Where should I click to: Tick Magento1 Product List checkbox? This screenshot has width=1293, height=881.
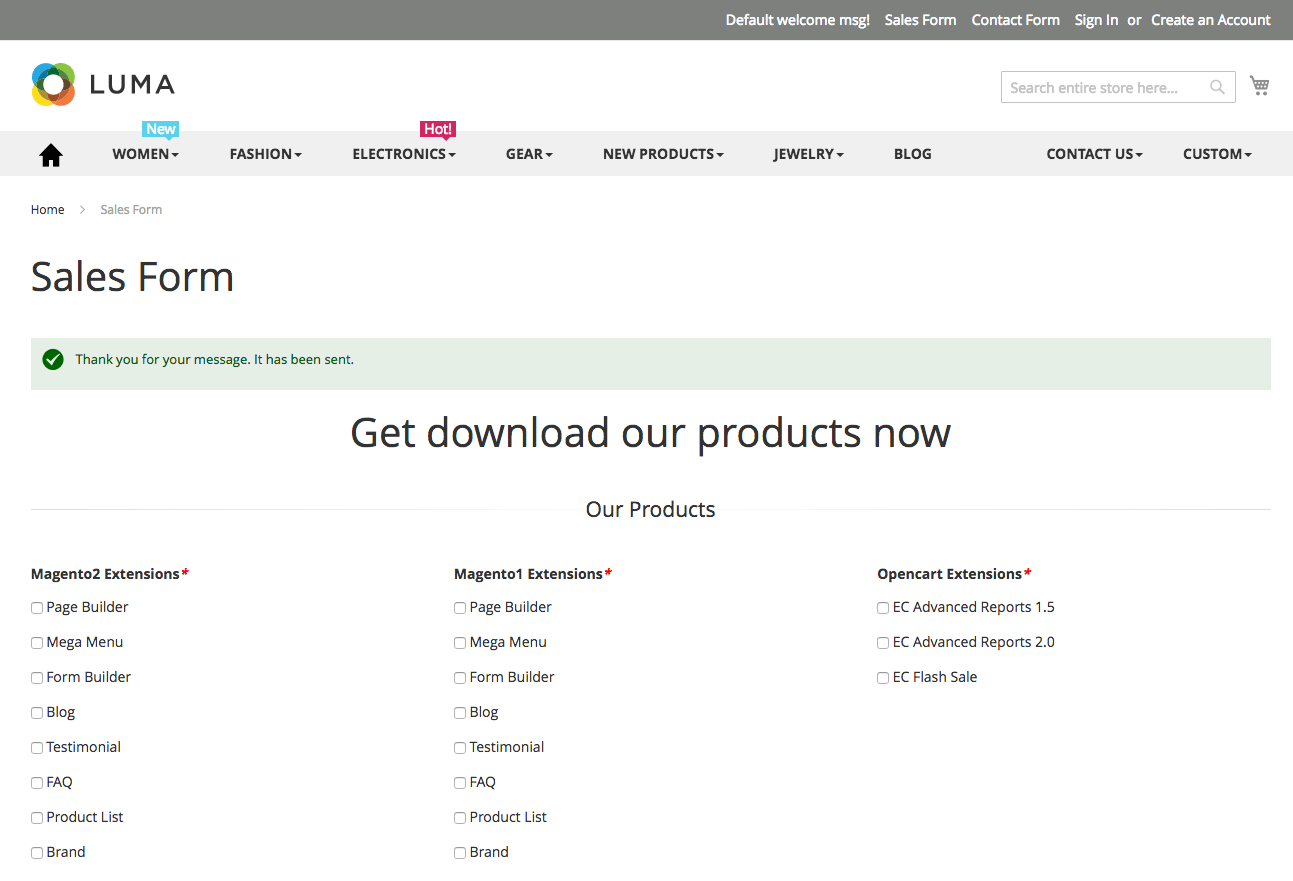click(x=460, y=818)
